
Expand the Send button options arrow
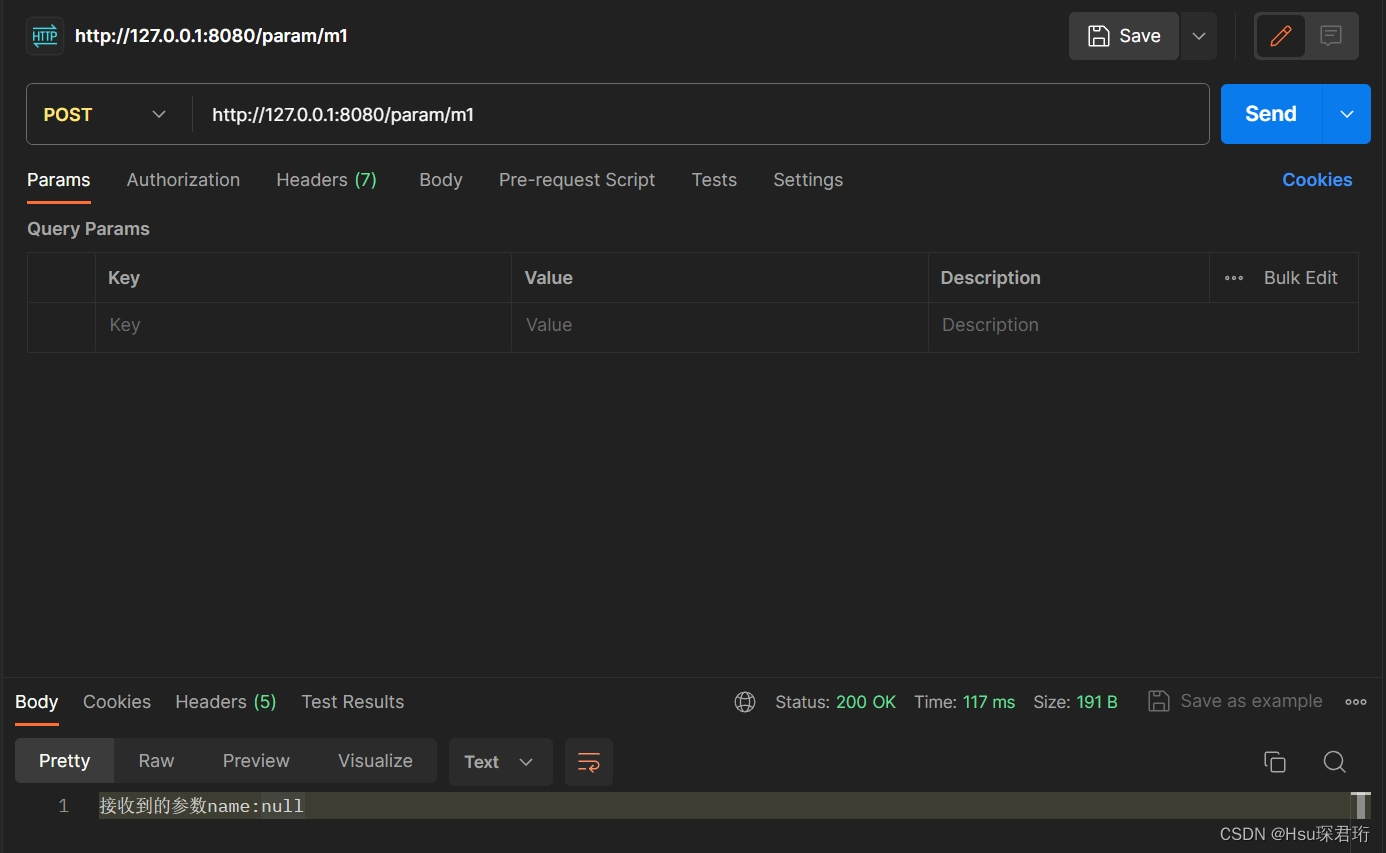click(x=1347, y=114)
